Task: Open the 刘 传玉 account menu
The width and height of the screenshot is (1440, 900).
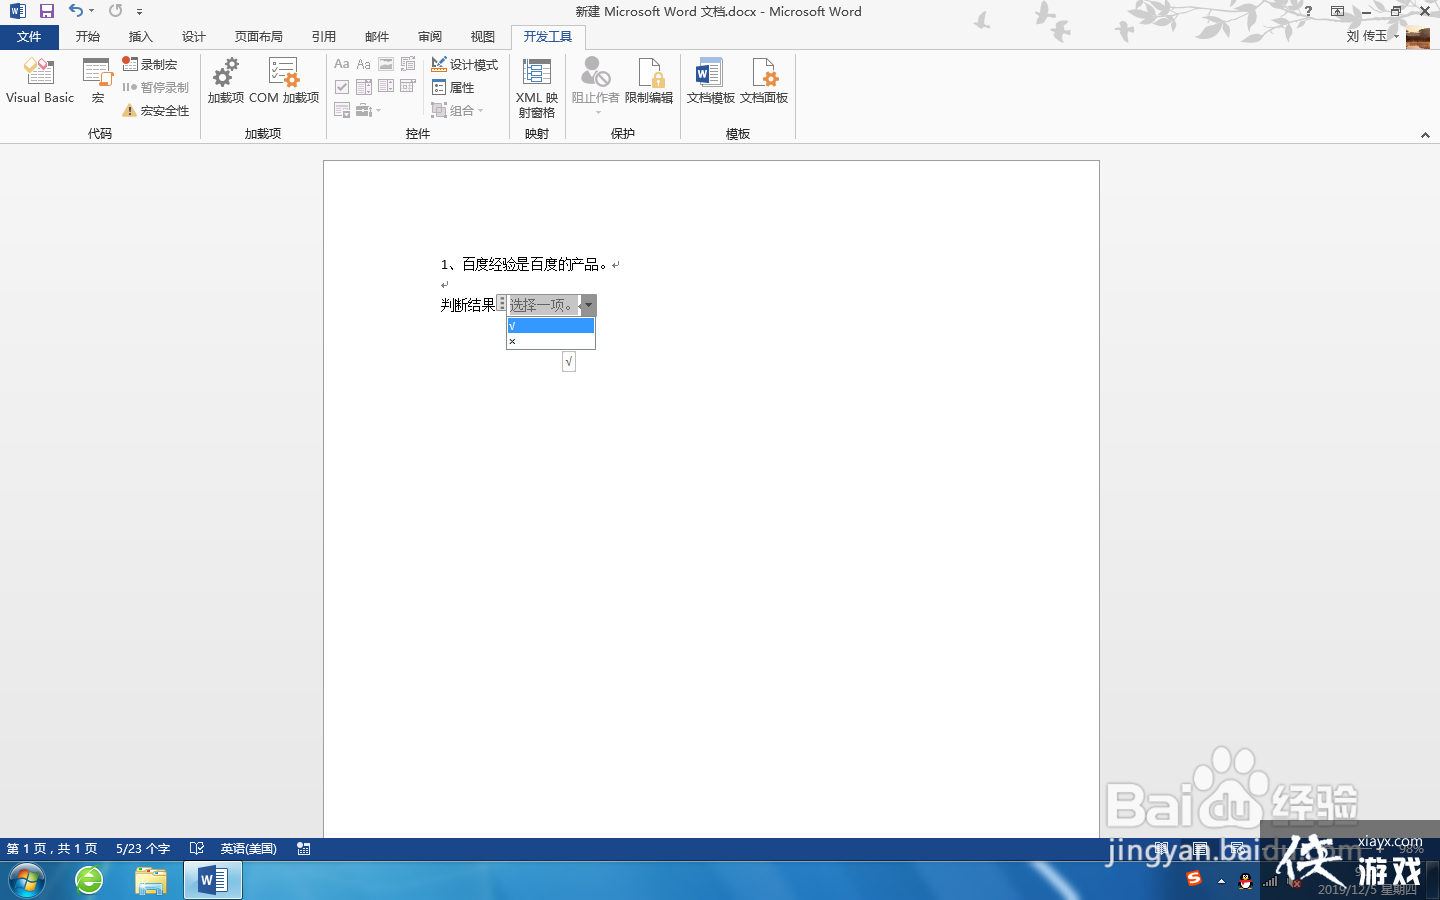Action: click(1373, 36)
